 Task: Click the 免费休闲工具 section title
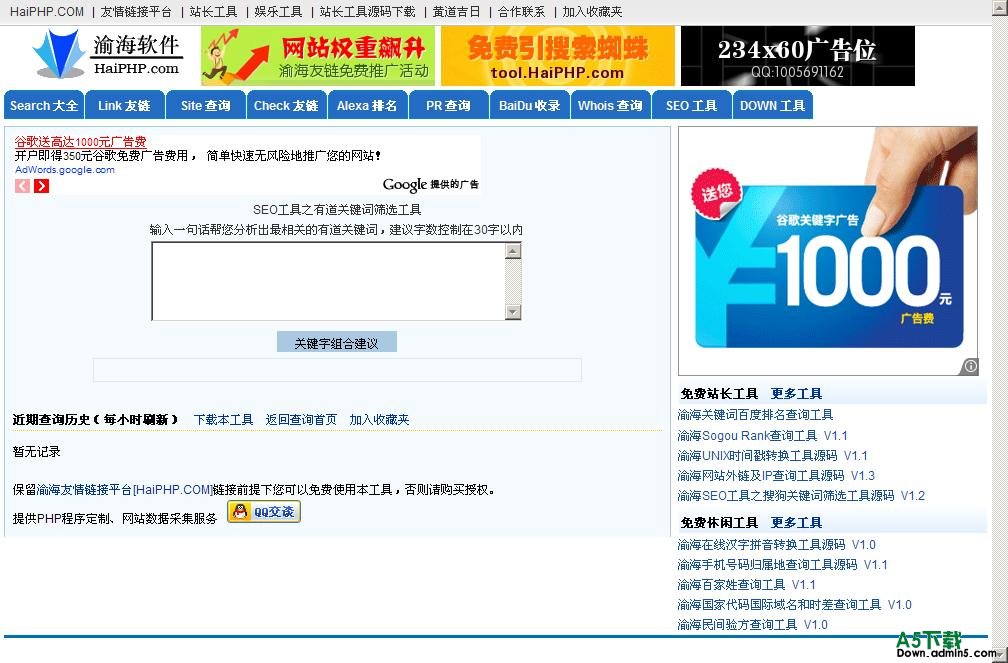click(x=719, y=522)
